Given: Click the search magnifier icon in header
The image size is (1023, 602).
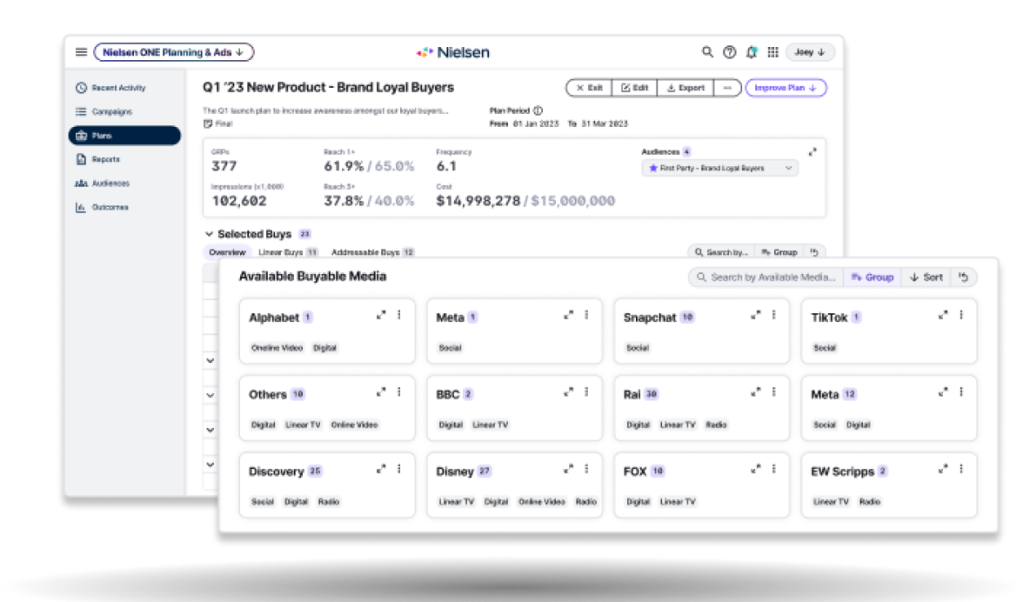Looking at the screenshot, I should coord(707,52).
